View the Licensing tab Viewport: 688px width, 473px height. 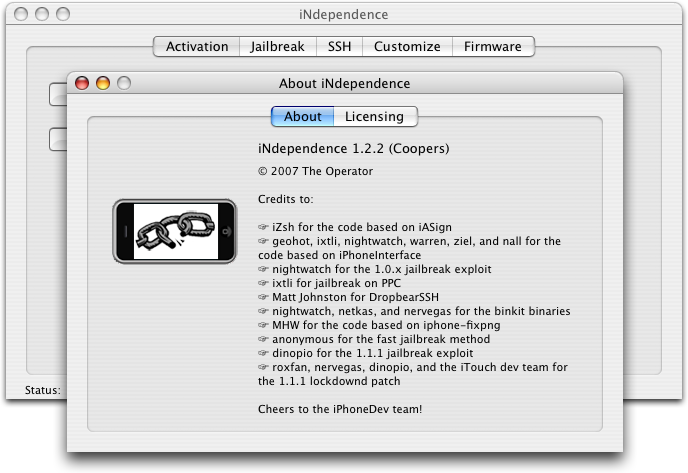click(x=374, y=117)
